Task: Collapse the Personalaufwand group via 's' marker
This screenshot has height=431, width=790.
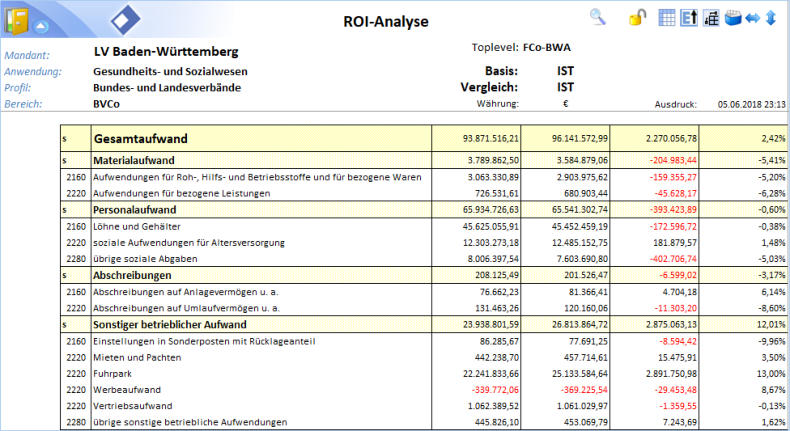Action: [x=64, y=211]
